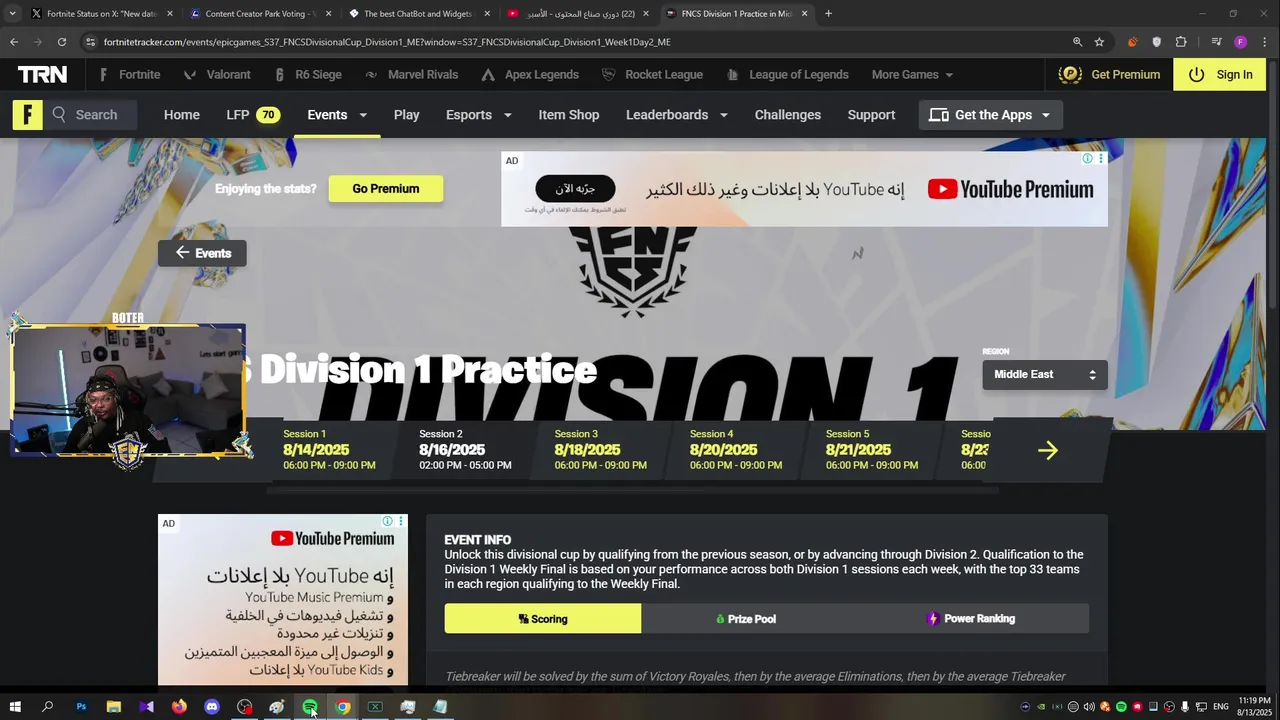Click the Get Premium button

(x=1110, y=75)
